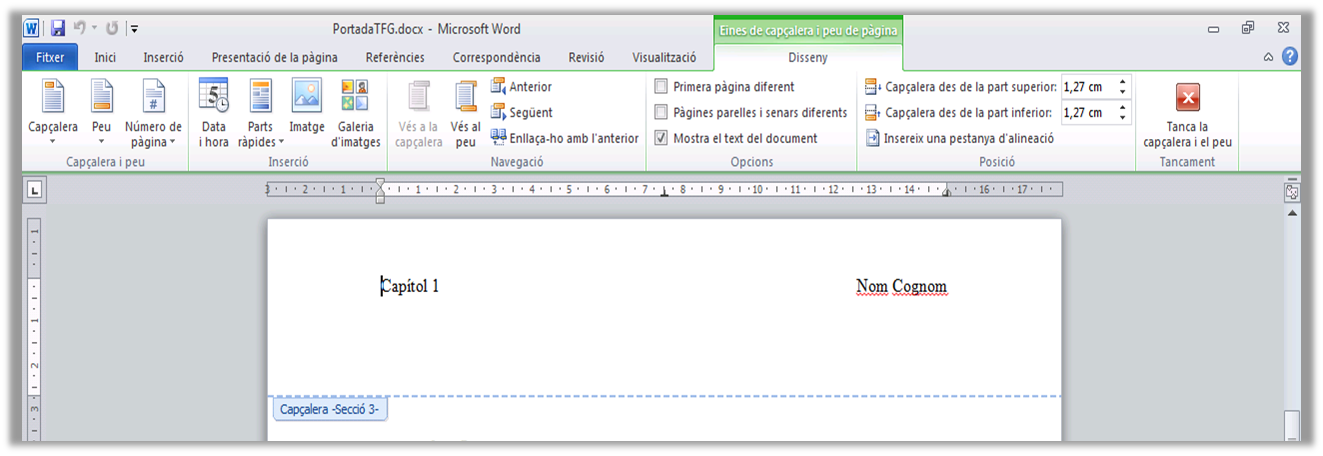The image size is (1323, 456).
Task: Increase Capçalera des de la part inferior value
Action: coord(1123,108)
